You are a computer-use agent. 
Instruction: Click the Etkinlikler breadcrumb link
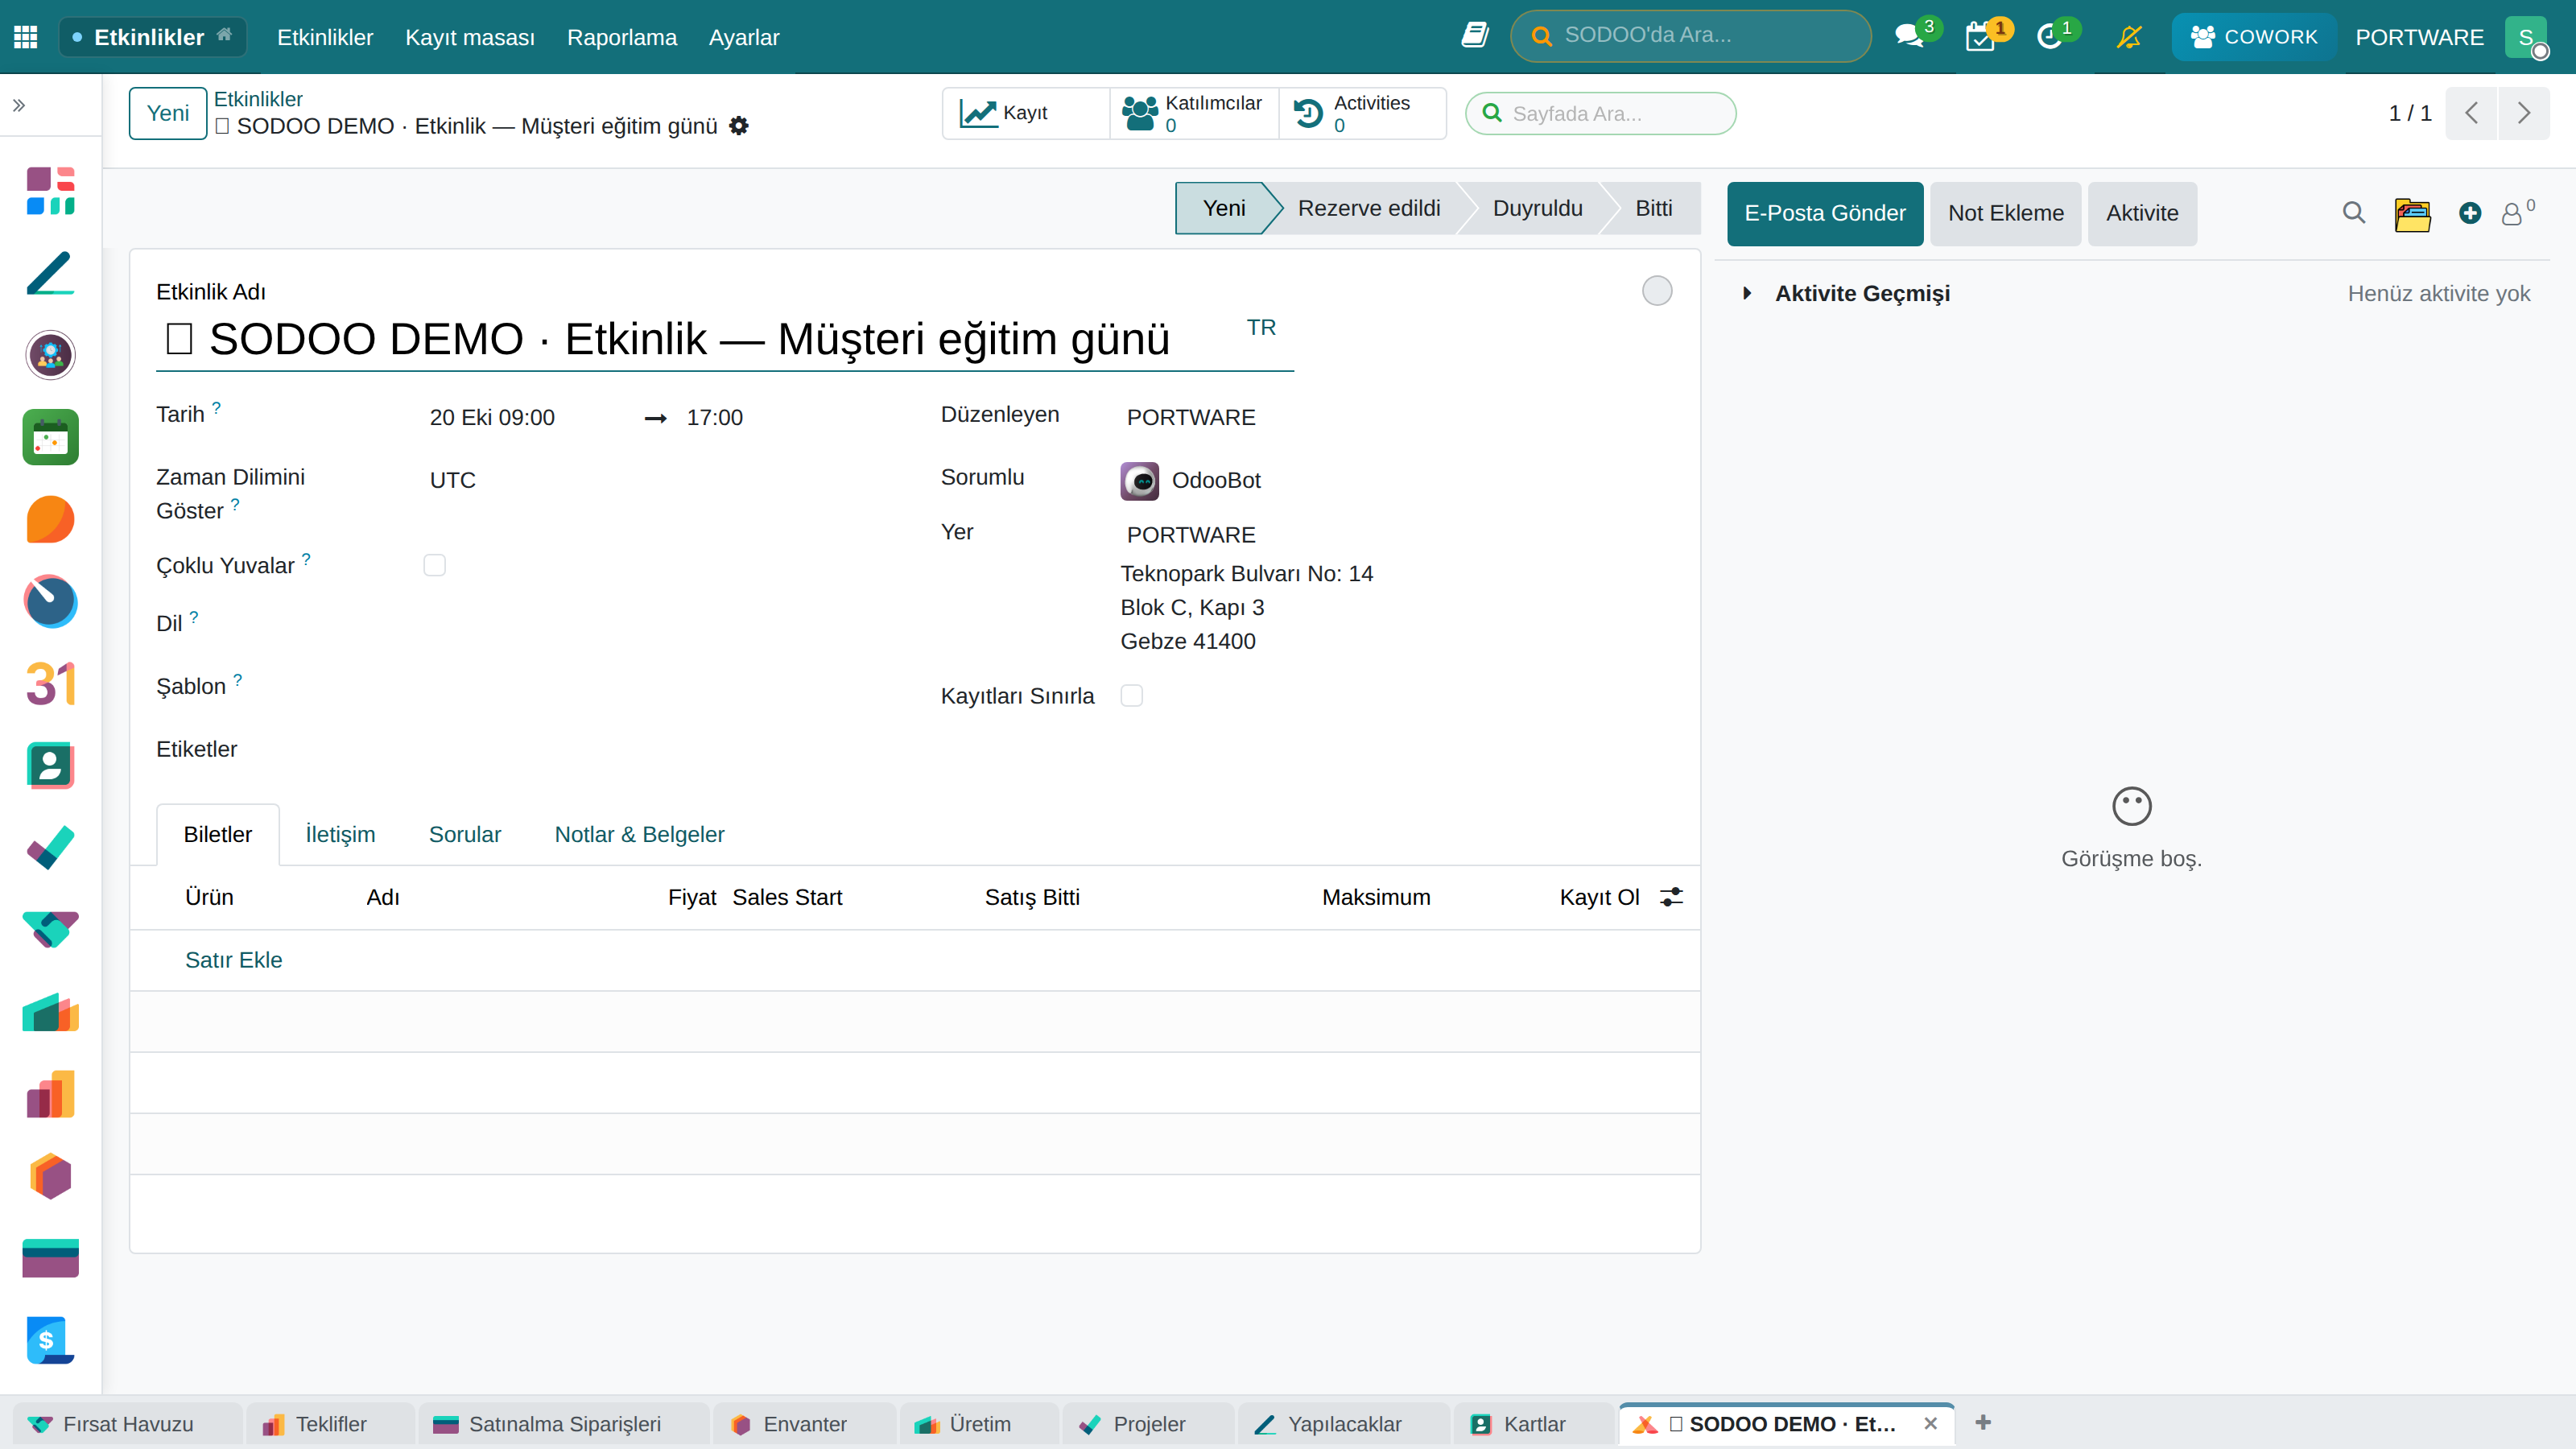258,99
